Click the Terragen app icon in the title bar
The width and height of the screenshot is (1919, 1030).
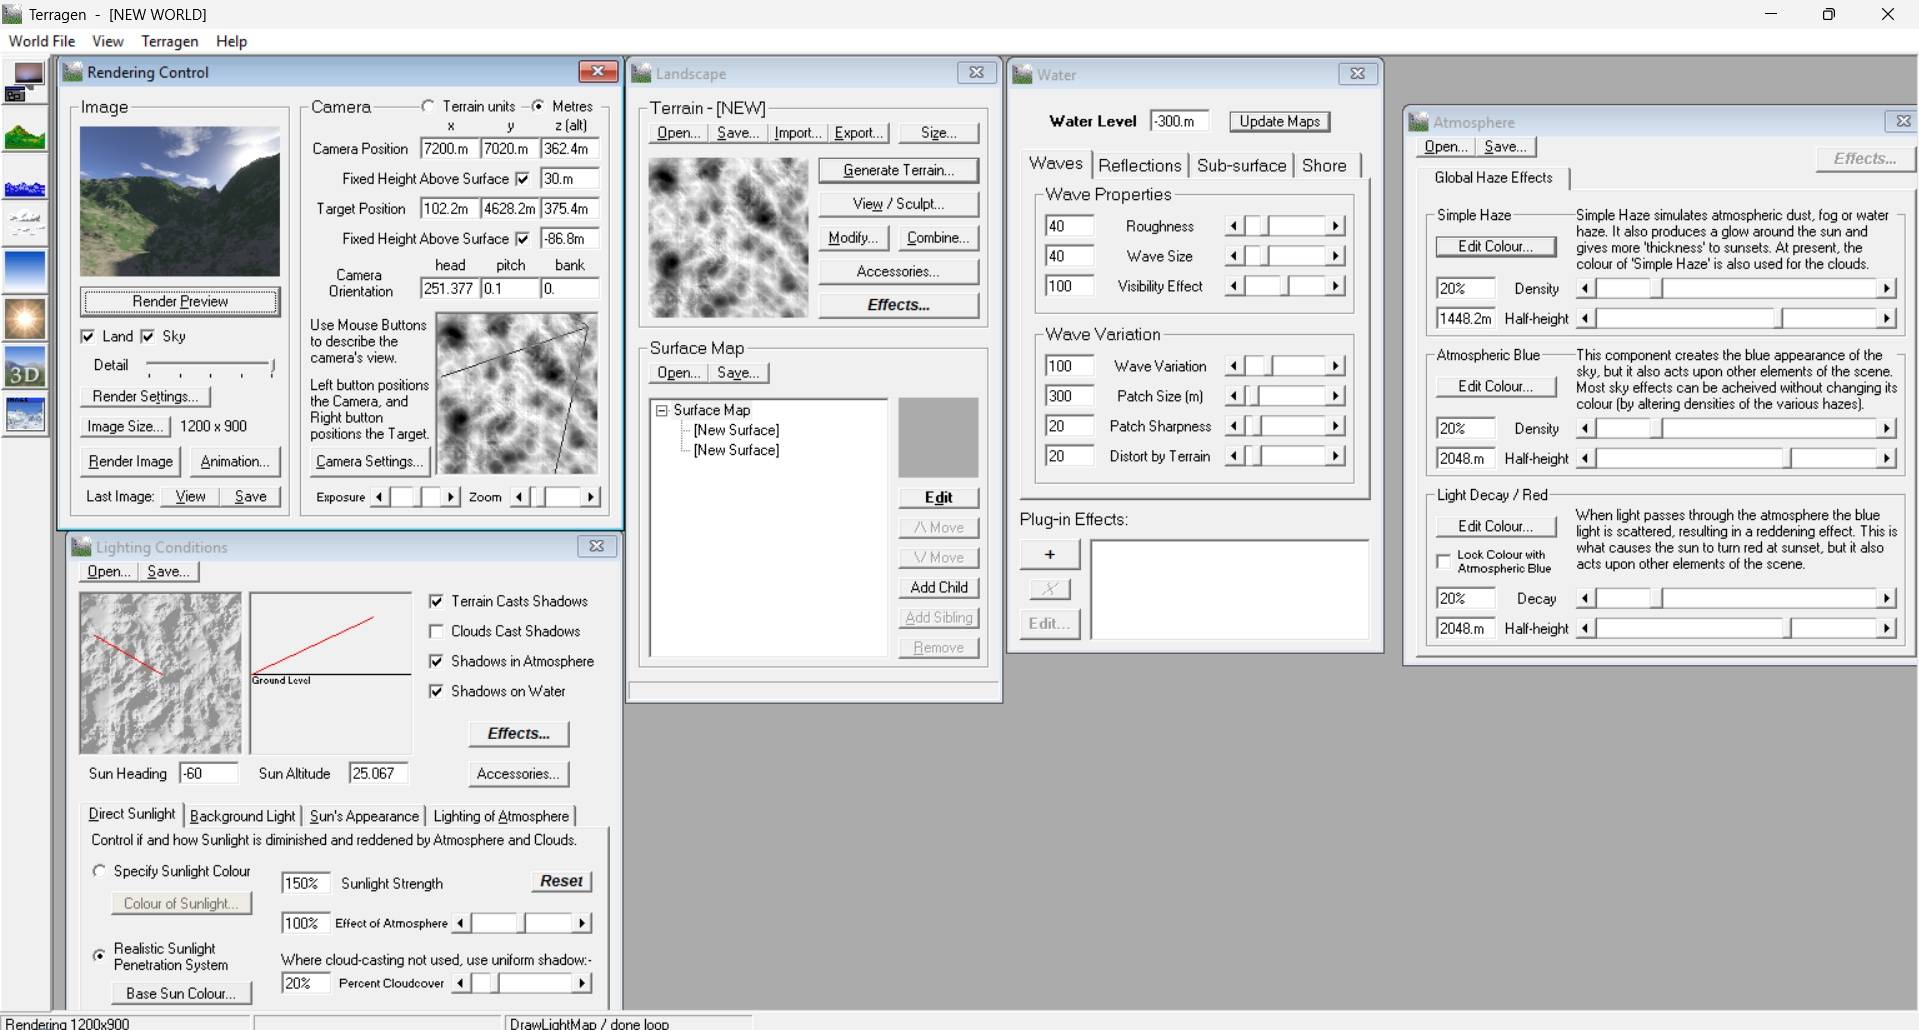pyautogui.click(x=13, y=14)
